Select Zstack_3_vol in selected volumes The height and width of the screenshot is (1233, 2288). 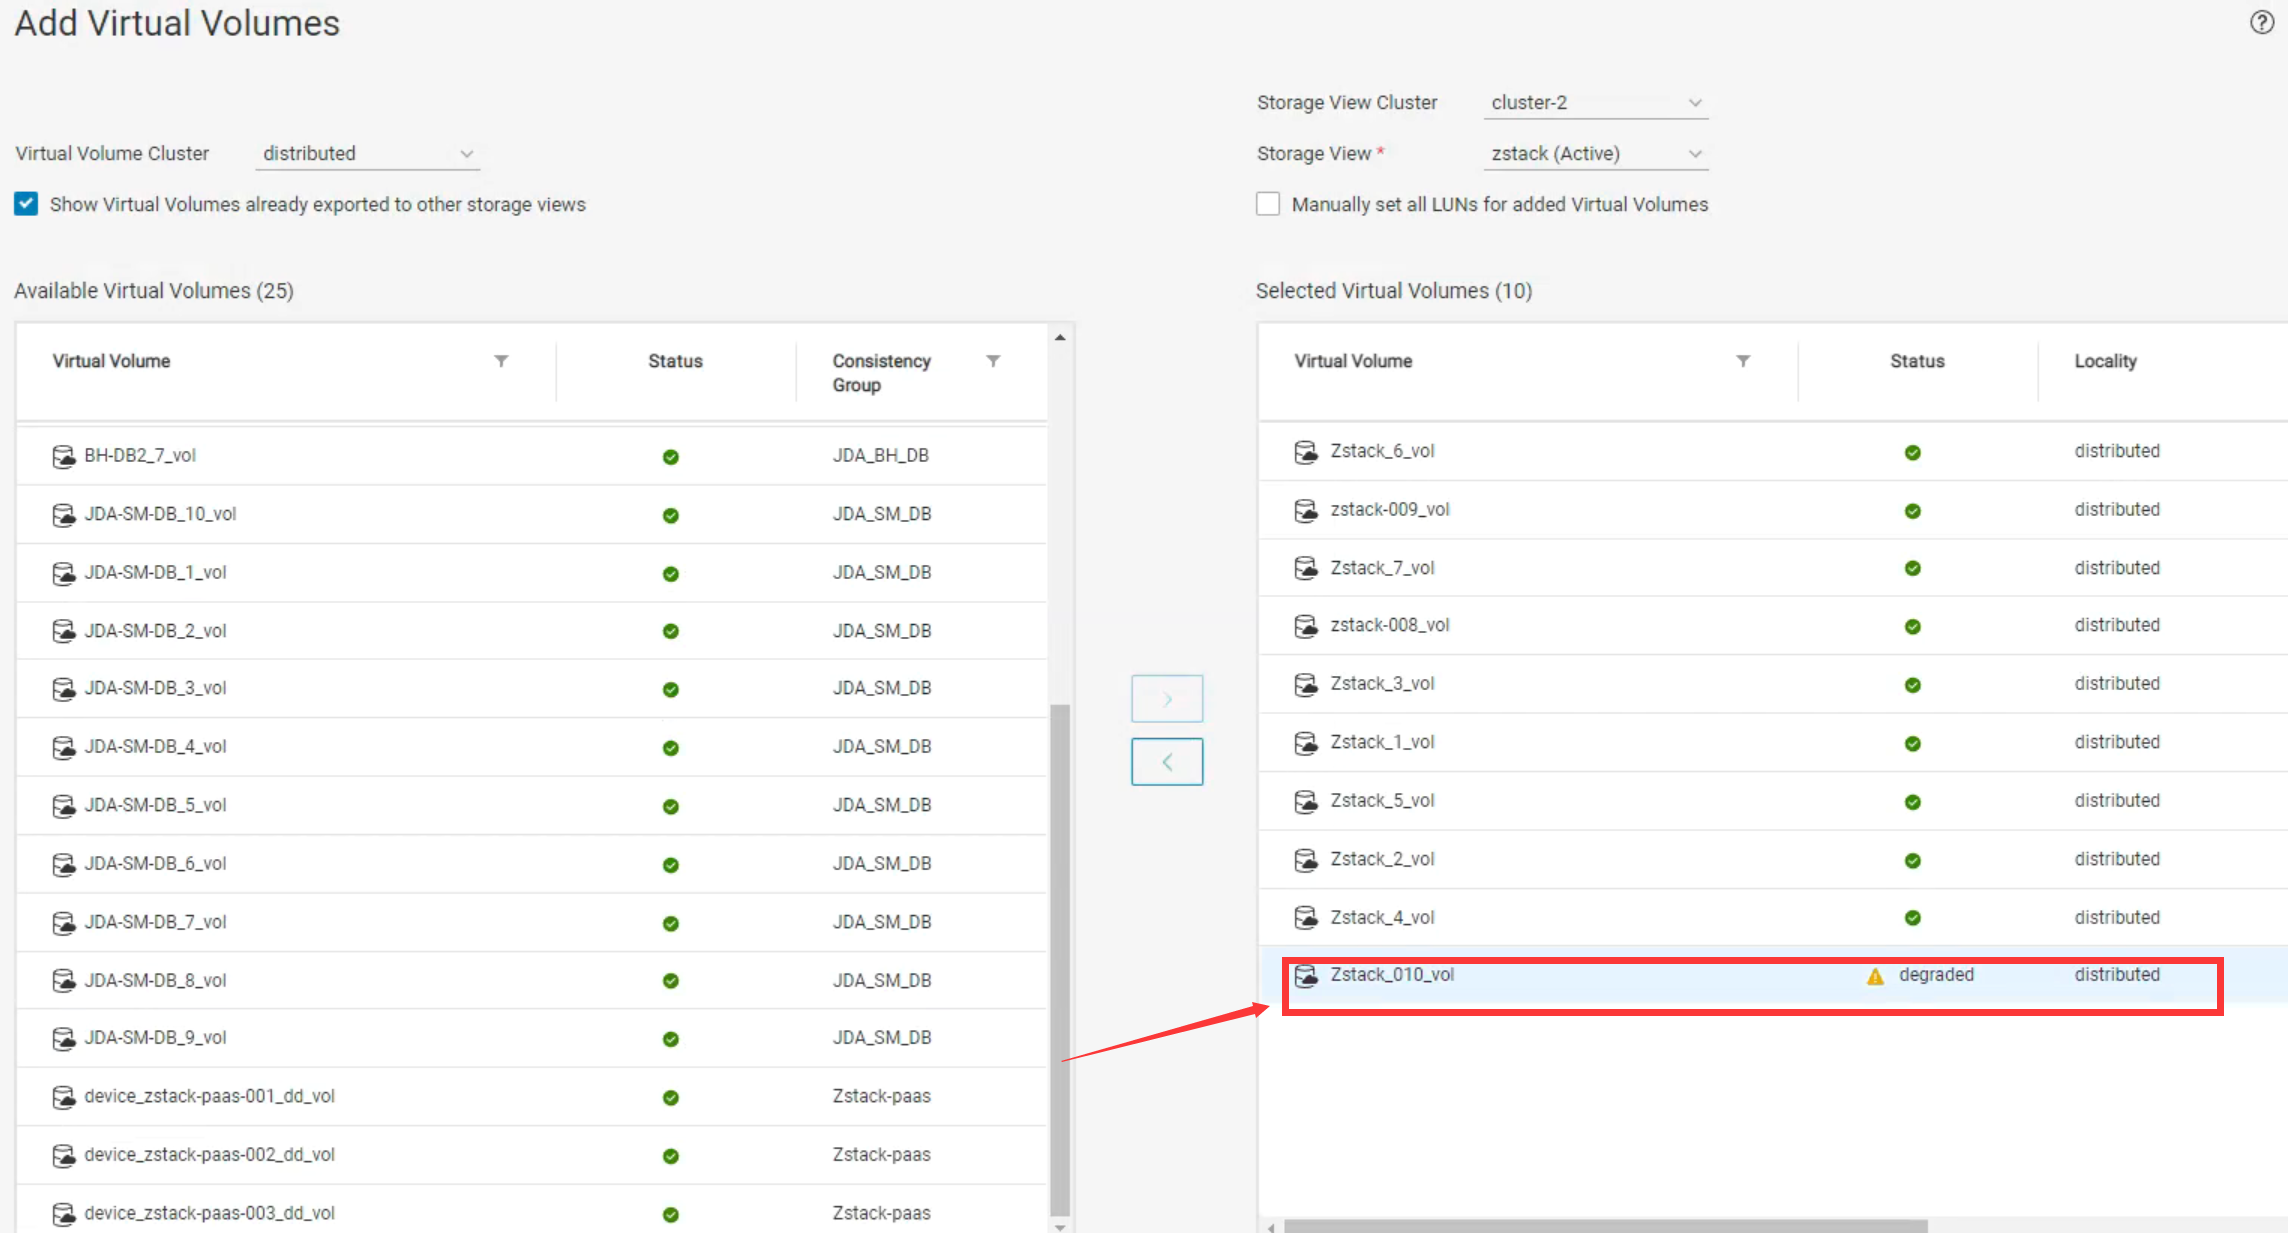pos(1382,684)
